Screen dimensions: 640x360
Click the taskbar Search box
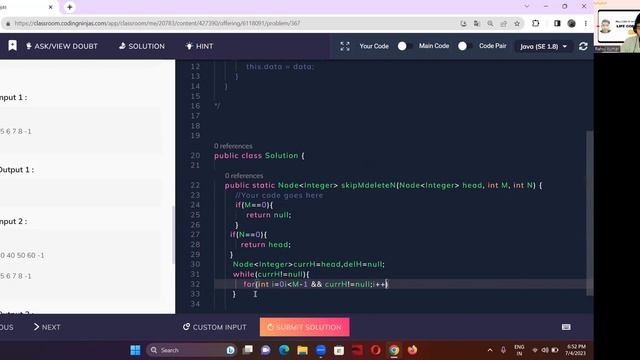click(192, 350)
